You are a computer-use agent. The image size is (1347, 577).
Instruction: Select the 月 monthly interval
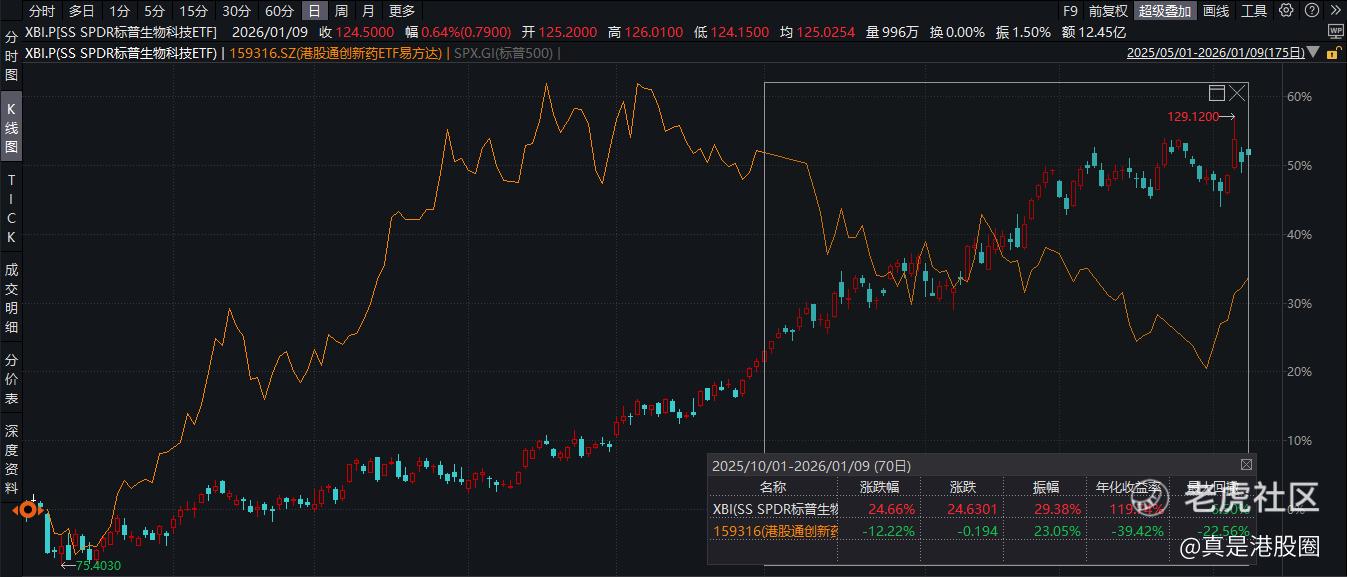tap(368, 11)
